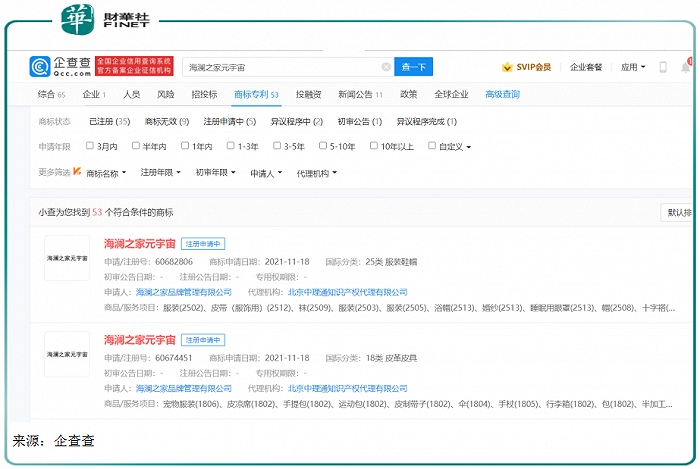Enable the 1-3年 checkbox filter
The width and height of the screenshot is (700, 469).
(x=231, y=146)
